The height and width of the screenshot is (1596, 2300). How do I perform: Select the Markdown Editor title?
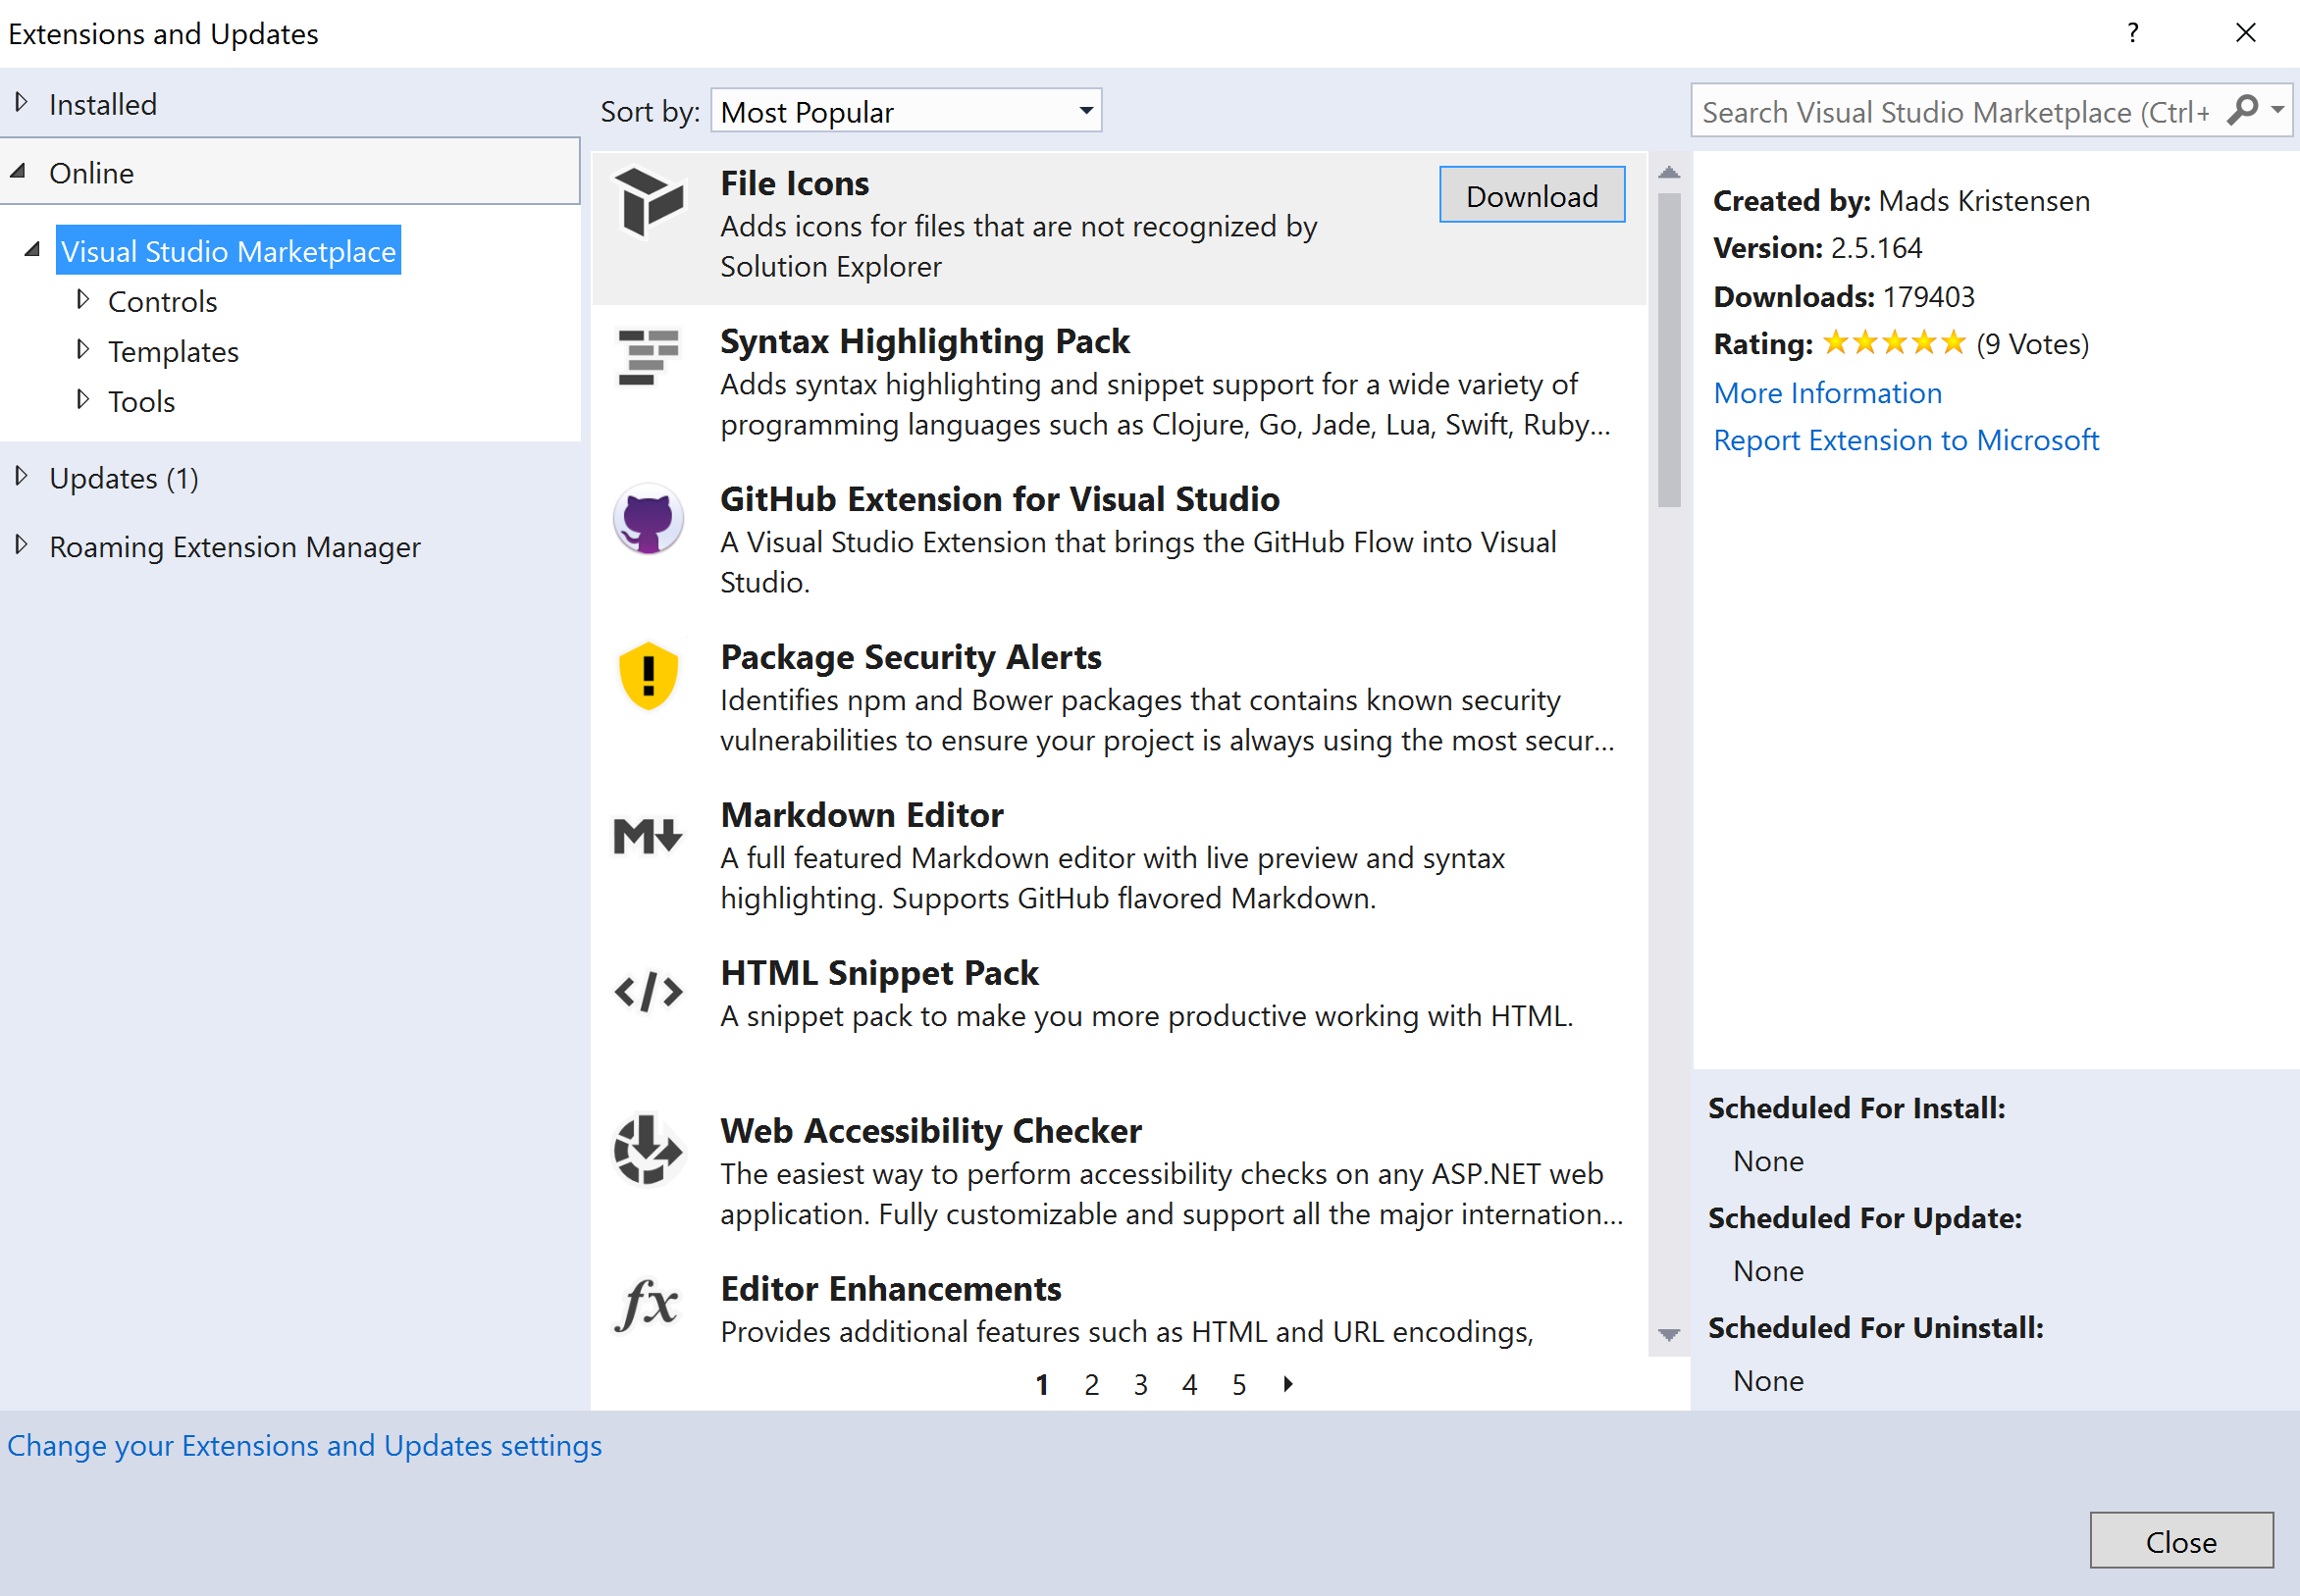(861, 815)
